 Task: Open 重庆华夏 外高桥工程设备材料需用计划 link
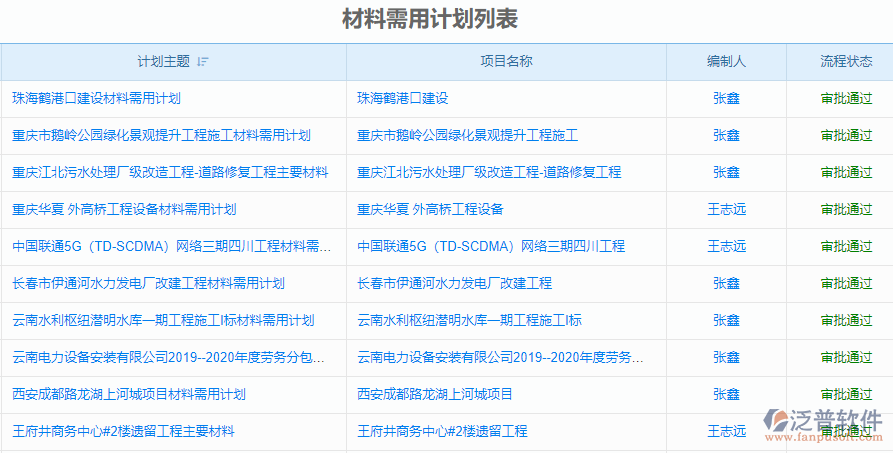[x=124, y=209]
